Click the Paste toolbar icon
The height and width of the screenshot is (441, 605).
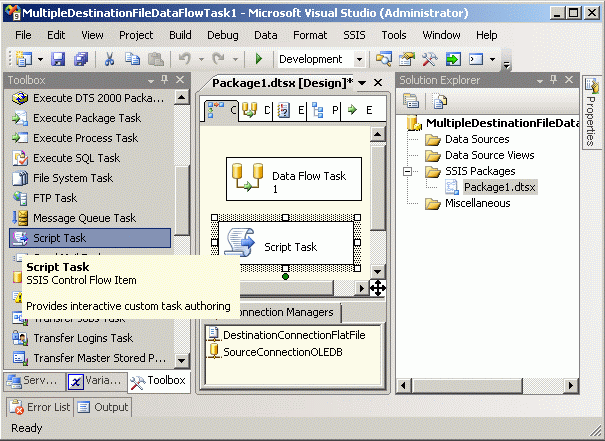pyautogui.click(x=156, y=59)
